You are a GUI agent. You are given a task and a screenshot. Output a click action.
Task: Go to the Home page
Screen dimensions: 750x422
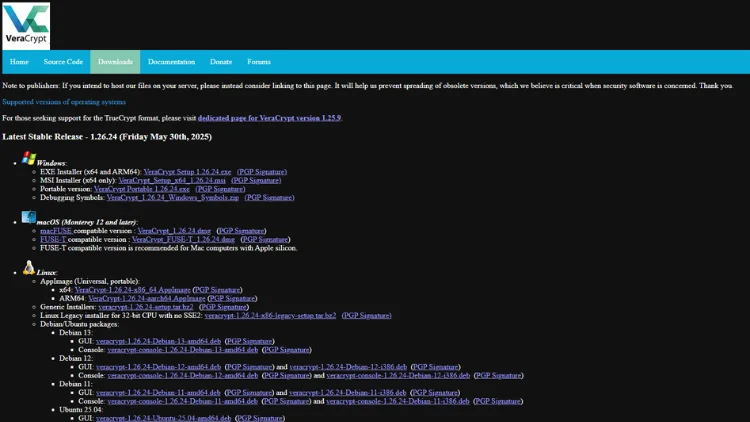click(19, 62)
